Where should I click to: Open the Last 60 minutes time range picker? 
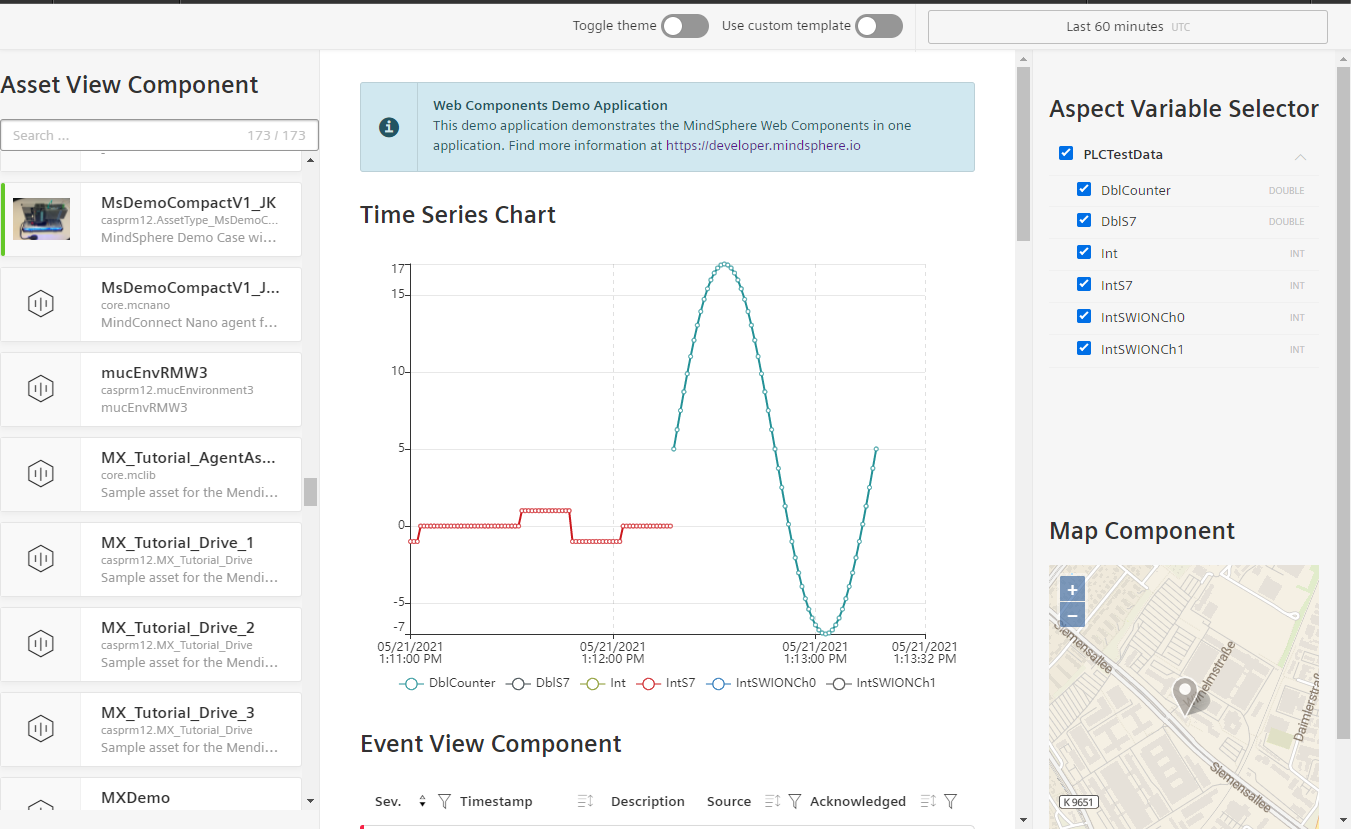click(x=1127, y=27)
